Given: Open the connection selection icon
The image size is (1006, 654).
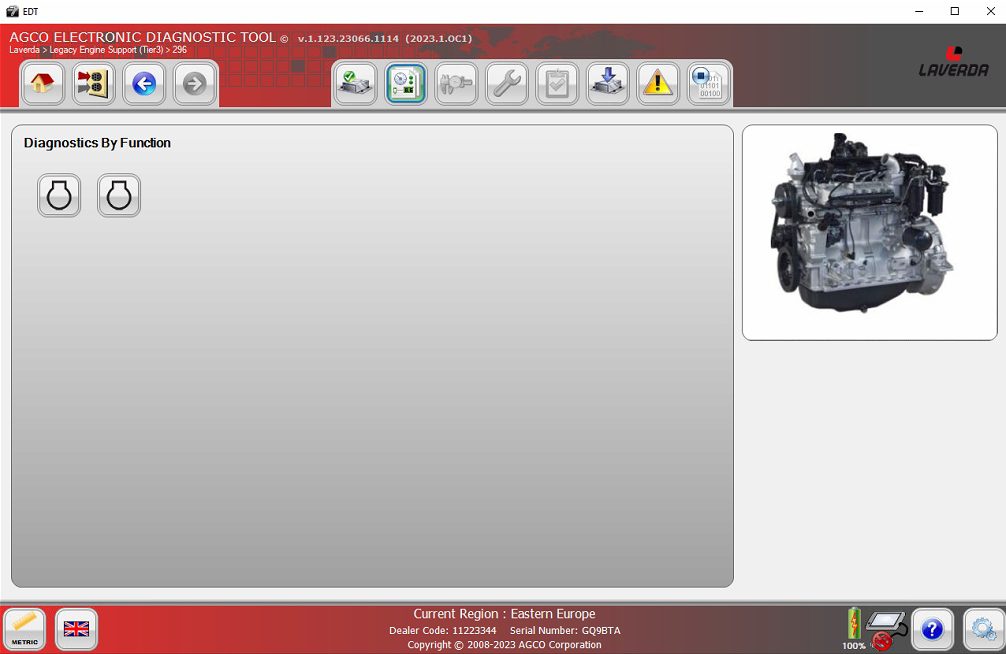Looking at the screenshot, I should click(x=93, y=83).
